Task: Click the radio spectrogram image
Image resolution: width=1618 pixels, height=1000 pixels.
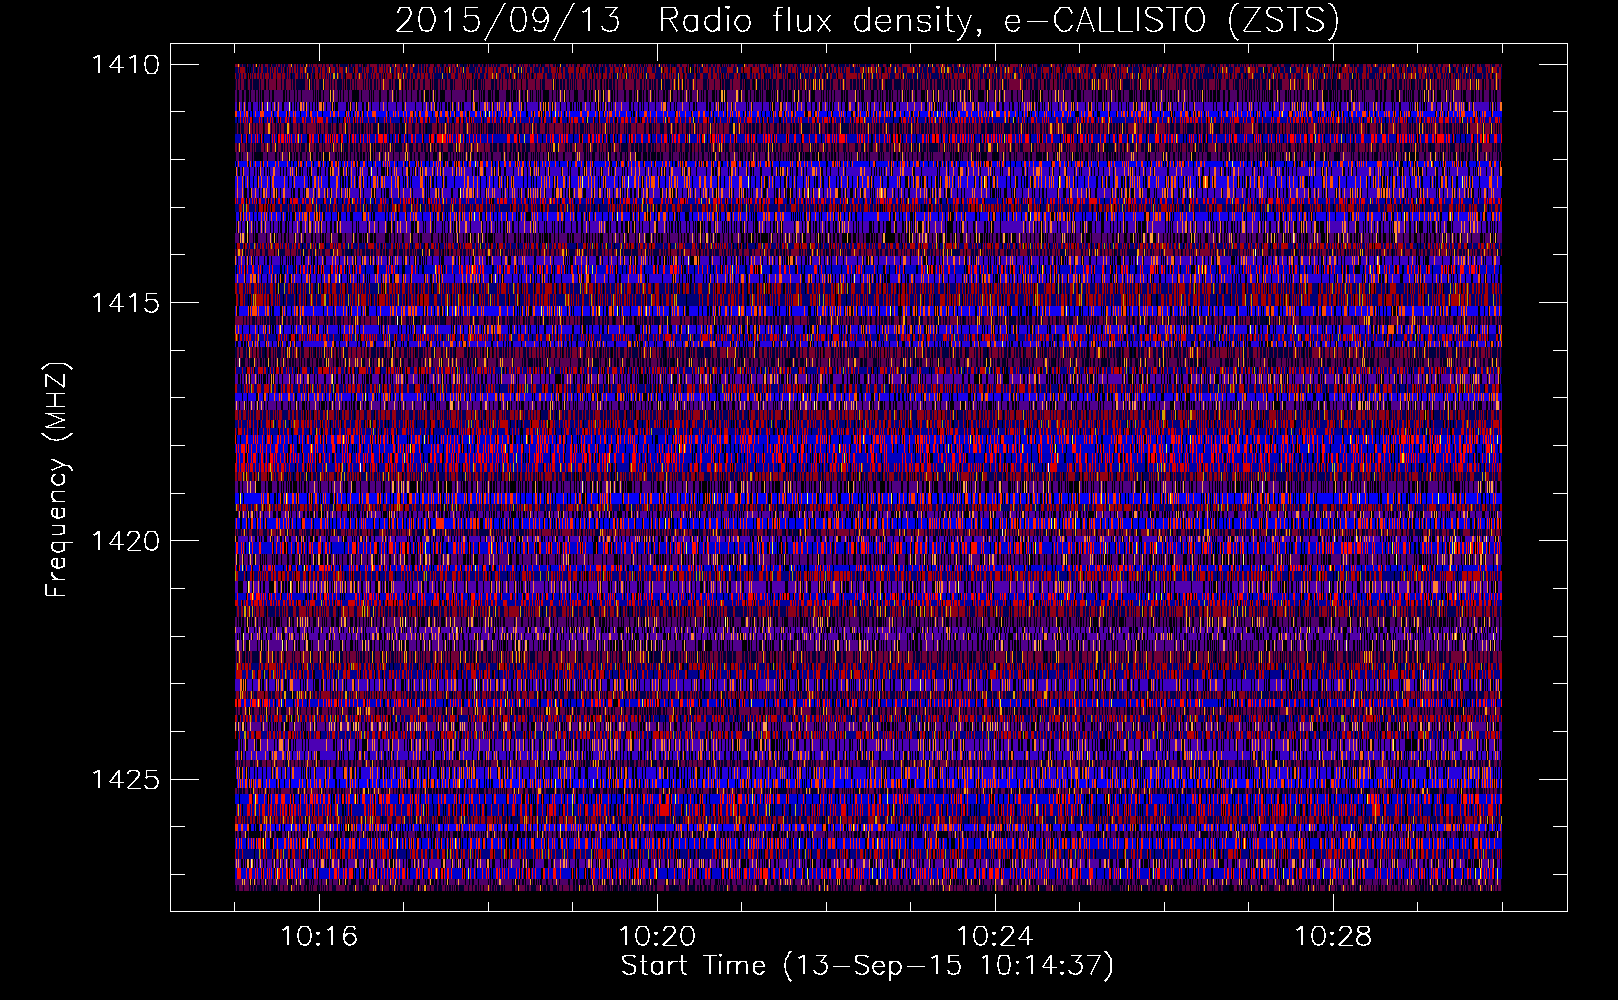Action: pyautogui.click(x=868, y=477)
